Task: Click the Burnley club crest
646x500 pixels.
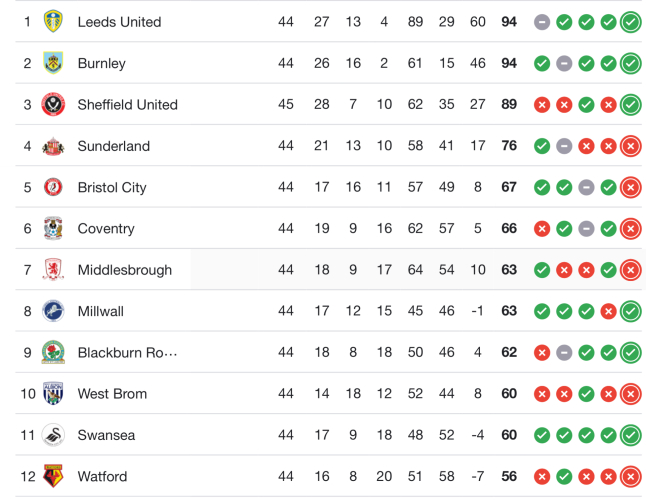Action: (53, 63)
